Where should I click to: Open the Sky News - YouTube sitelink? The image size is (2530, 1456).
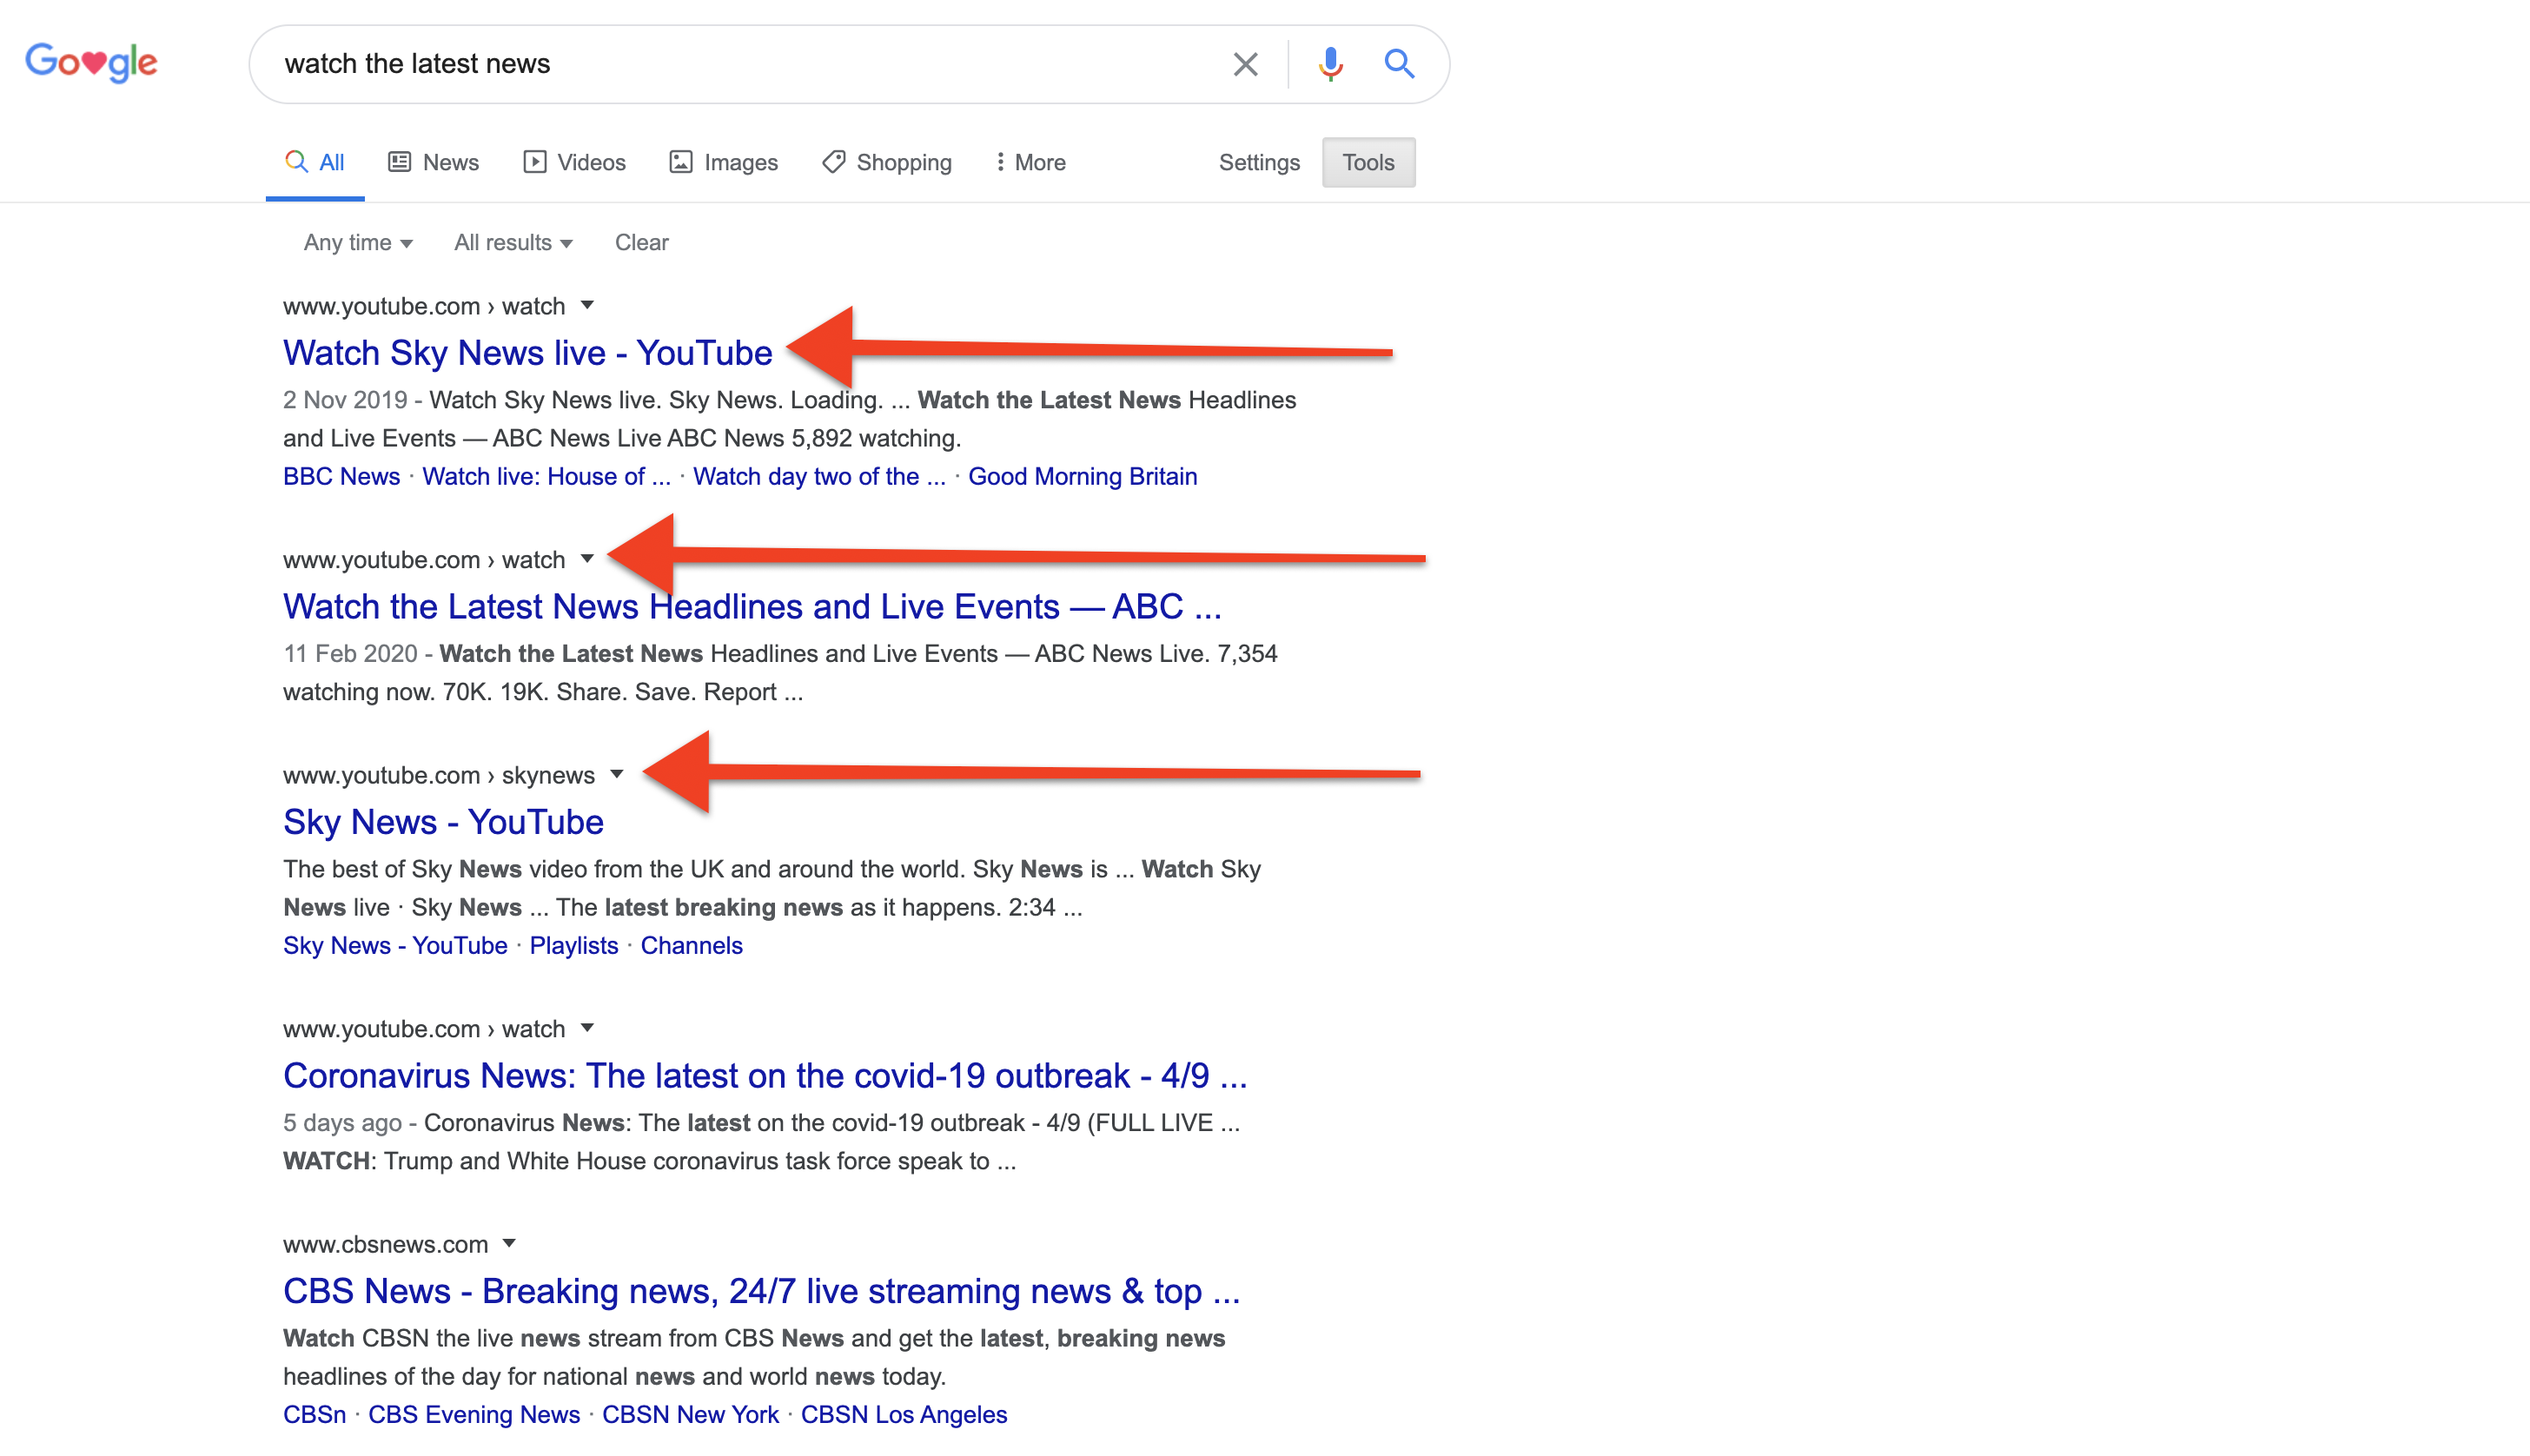click(395, 945)
